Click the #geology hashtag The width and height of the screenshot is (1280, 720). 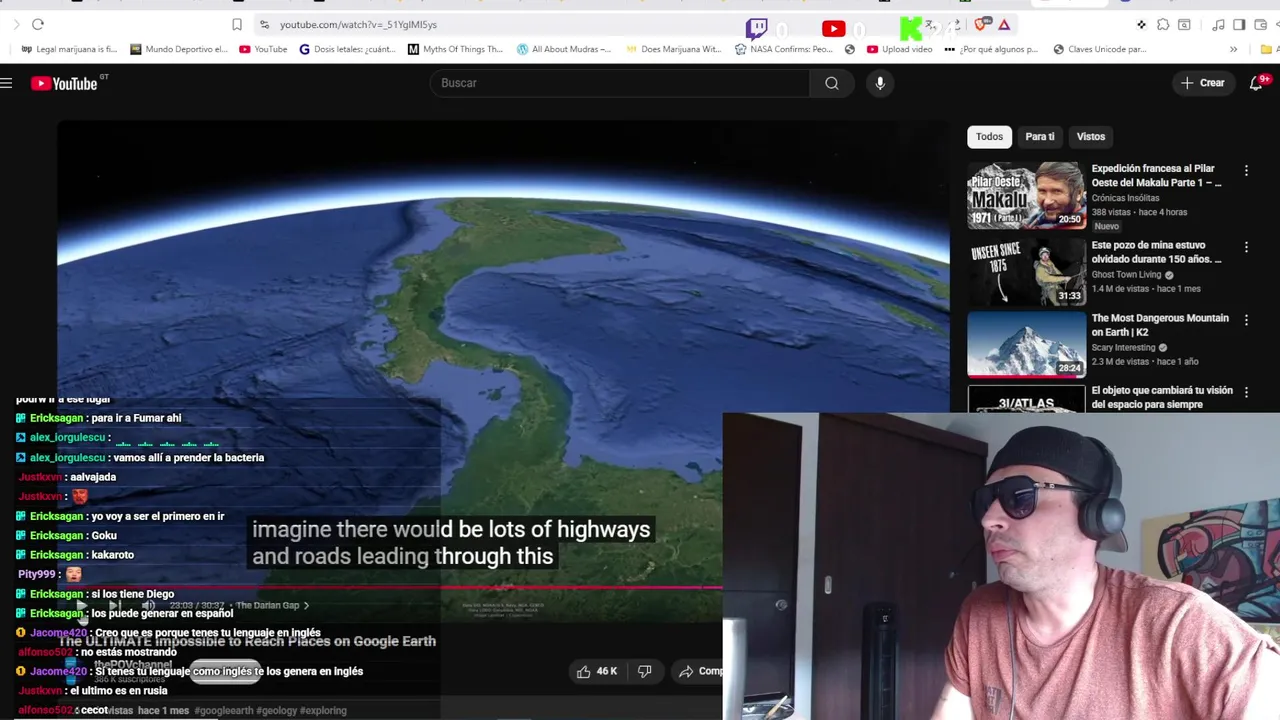click(x=278, y=711)
